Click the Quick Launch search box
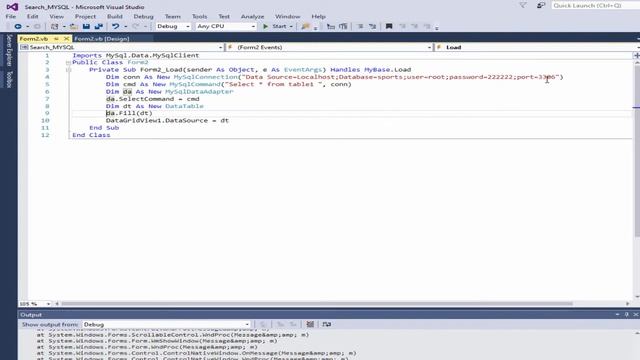The height and width of the screenshot is (360, 640). point(596,5)
